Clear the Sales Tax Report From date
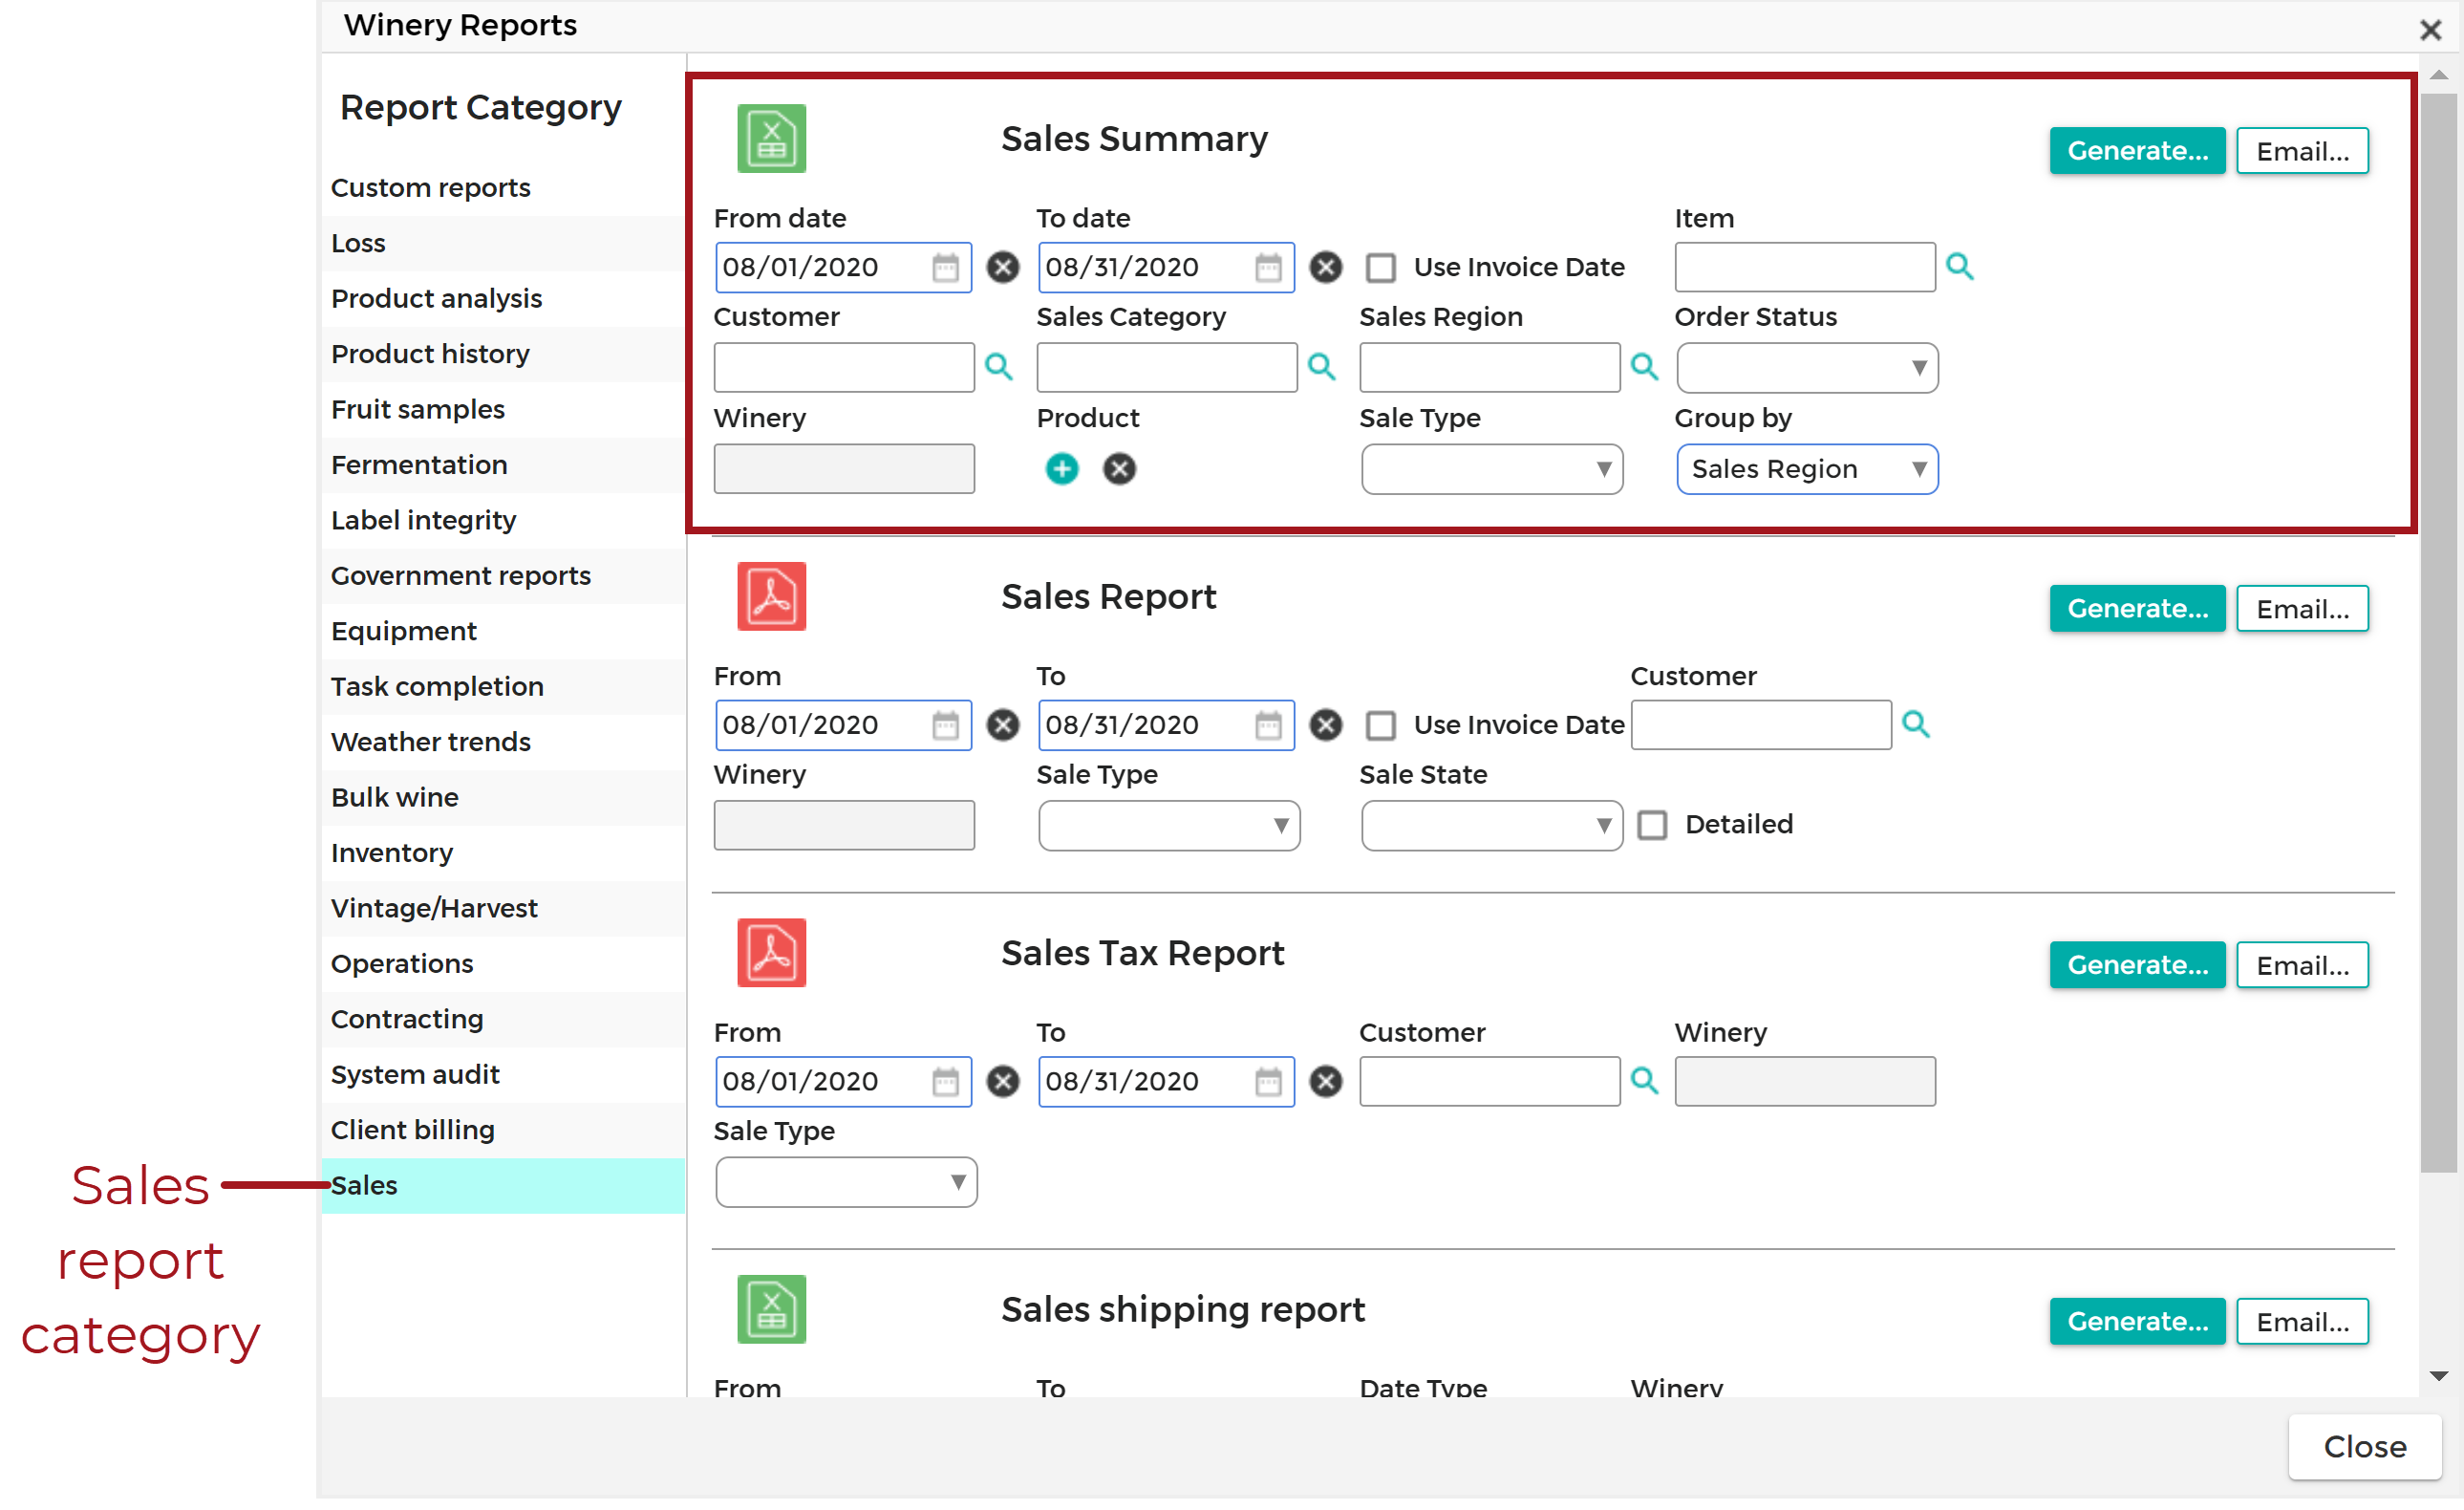This screenshot has height=1510, width=2464. [x=1002, y=1082]
